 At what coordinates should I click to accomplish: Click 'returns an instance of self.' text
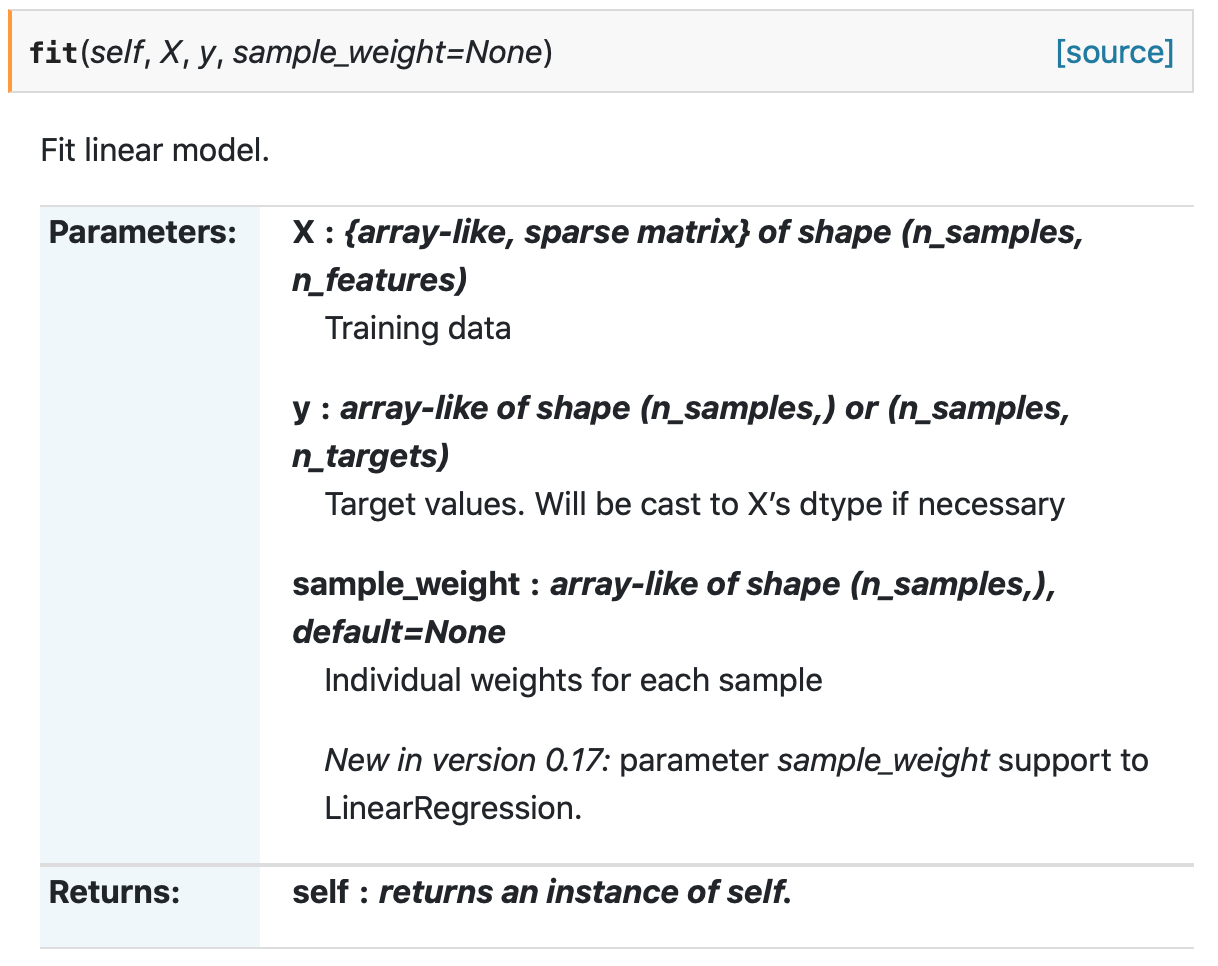pyautogui.click(x=585, y=892)
